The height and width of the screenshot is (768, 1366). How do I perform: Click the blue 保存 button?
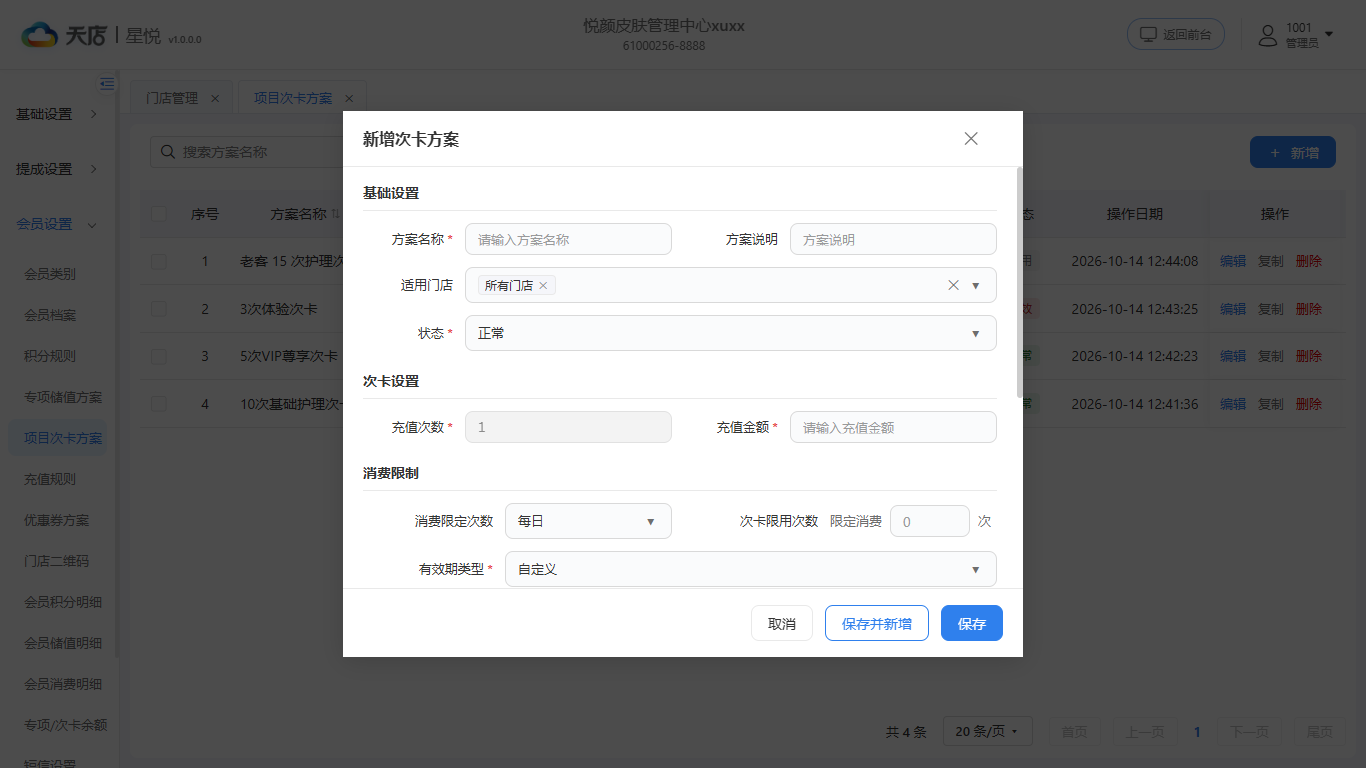(x=972, y=623)
